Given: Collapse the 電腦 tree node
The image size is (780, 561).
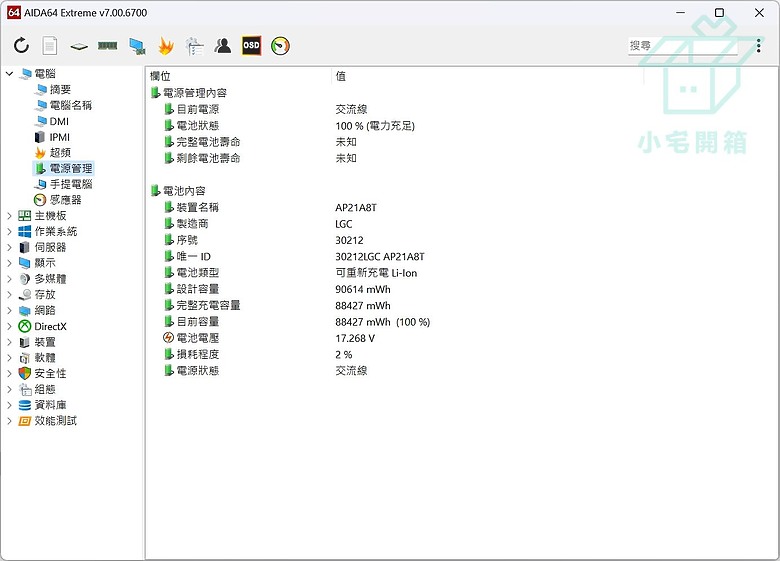Looking at the screenshot, I should pos(9,74).
